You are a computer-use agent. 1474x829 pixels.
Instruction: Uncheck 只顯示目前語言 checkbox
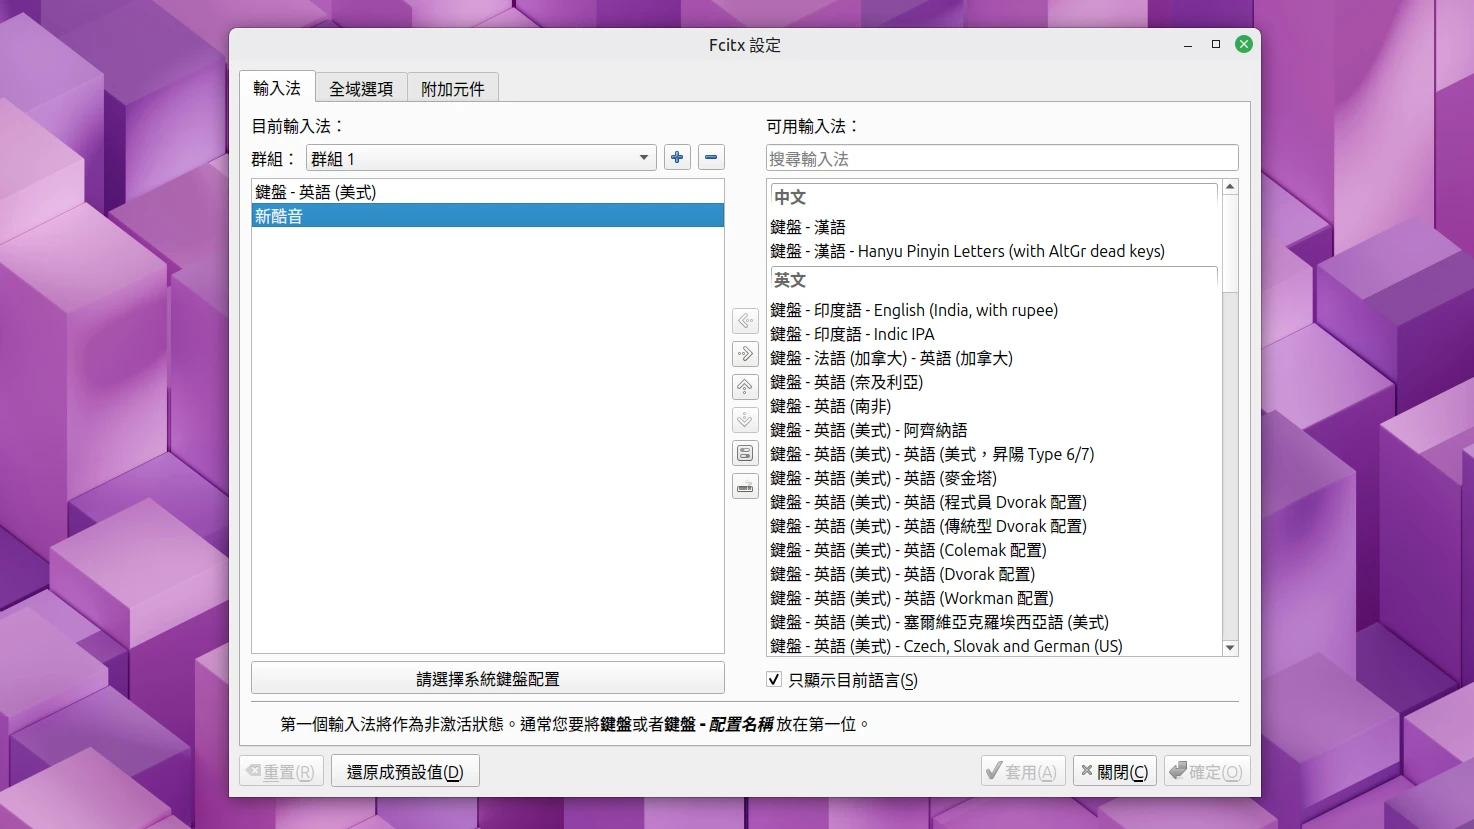(774, 679)
